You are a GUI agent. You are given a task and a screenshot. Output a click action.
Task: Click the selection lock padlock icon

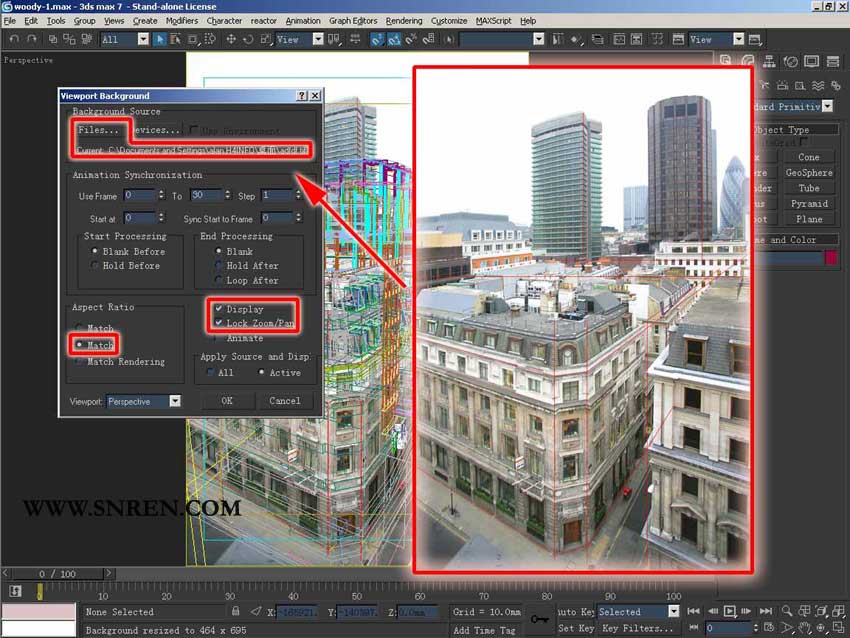pyautogui.click(x=235, y=611)
